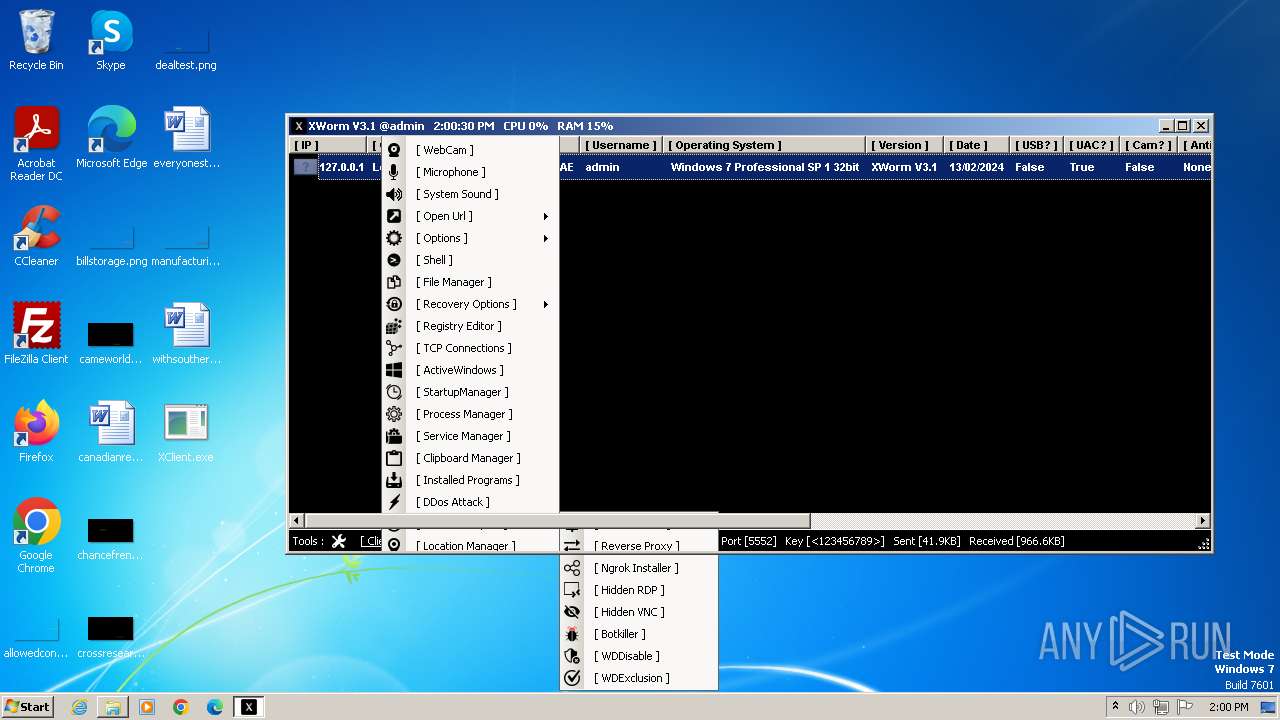Viewport: 1280px width, 720px height.
Task: Click the Options gear icon
Action: click(x=394, y=238)
